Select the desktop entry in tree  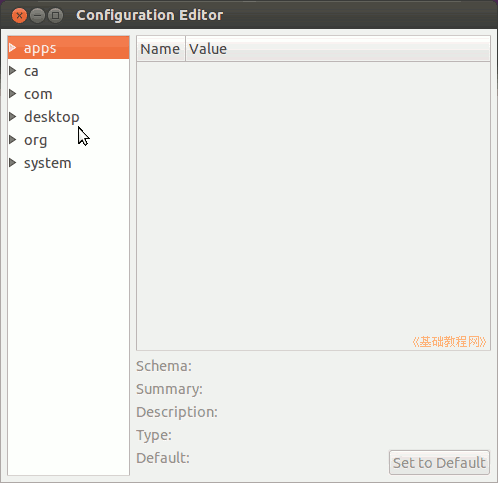[68, 117]
